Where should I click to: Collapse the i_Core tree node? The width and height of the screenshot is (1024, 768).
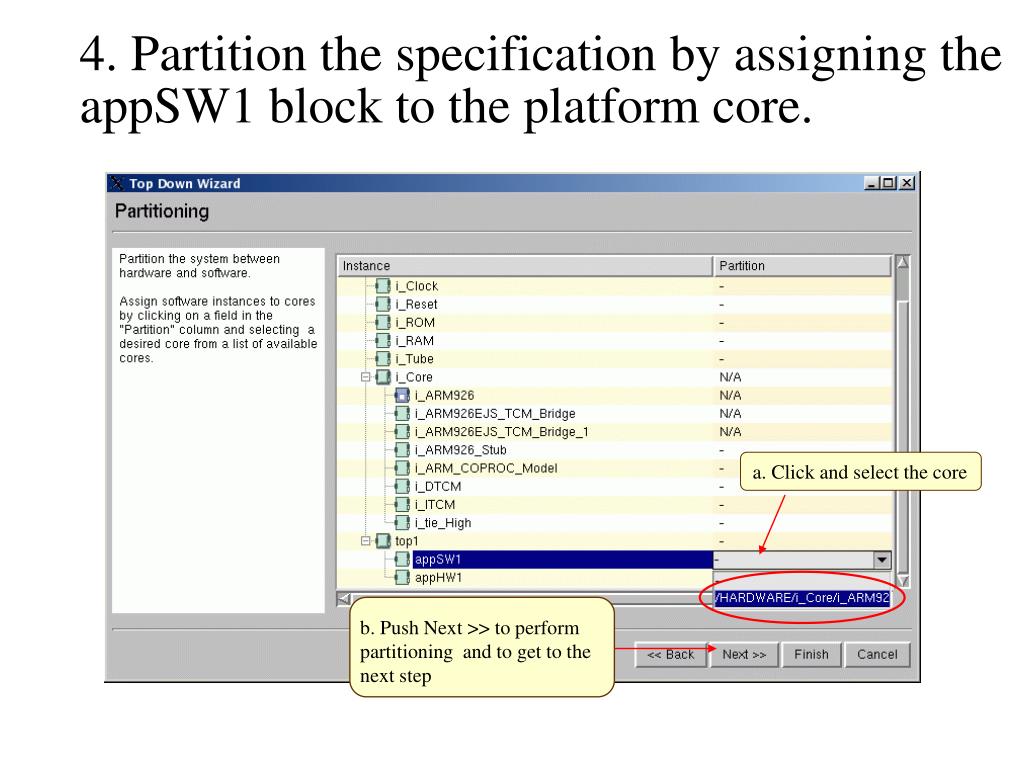point(366,377)
